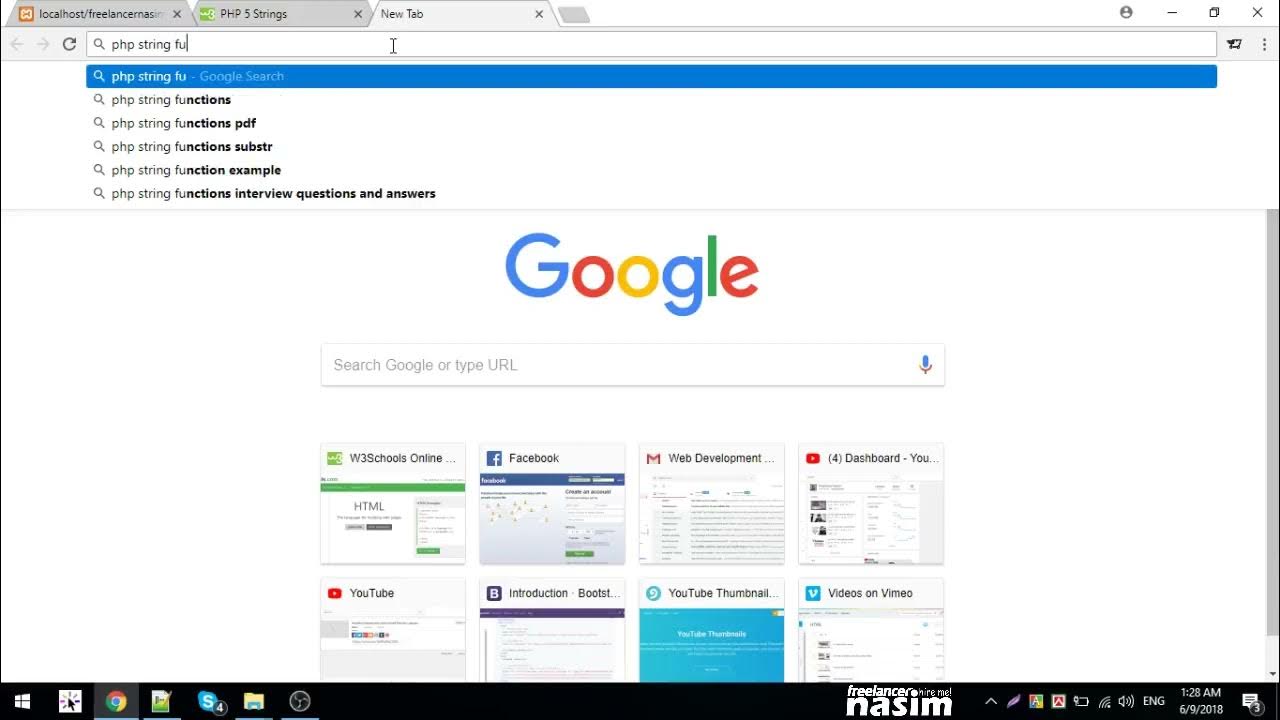The width and height of the screenshot is (1280, 720).
Task: Open the cursor highlighter app in taskbar
Action: (70, 701)
